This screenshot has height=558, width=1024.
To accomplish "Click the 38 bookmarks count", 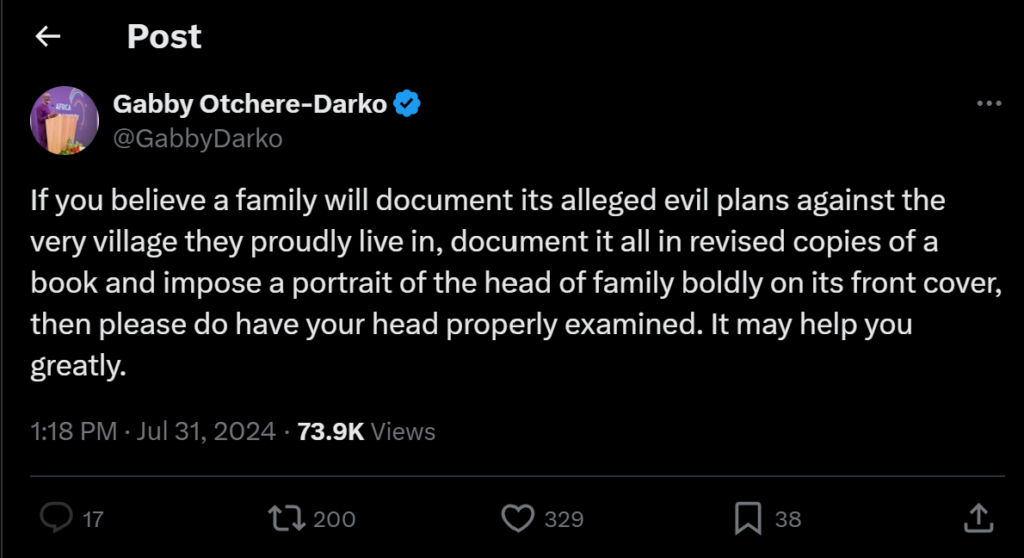I will pos(788,519).
